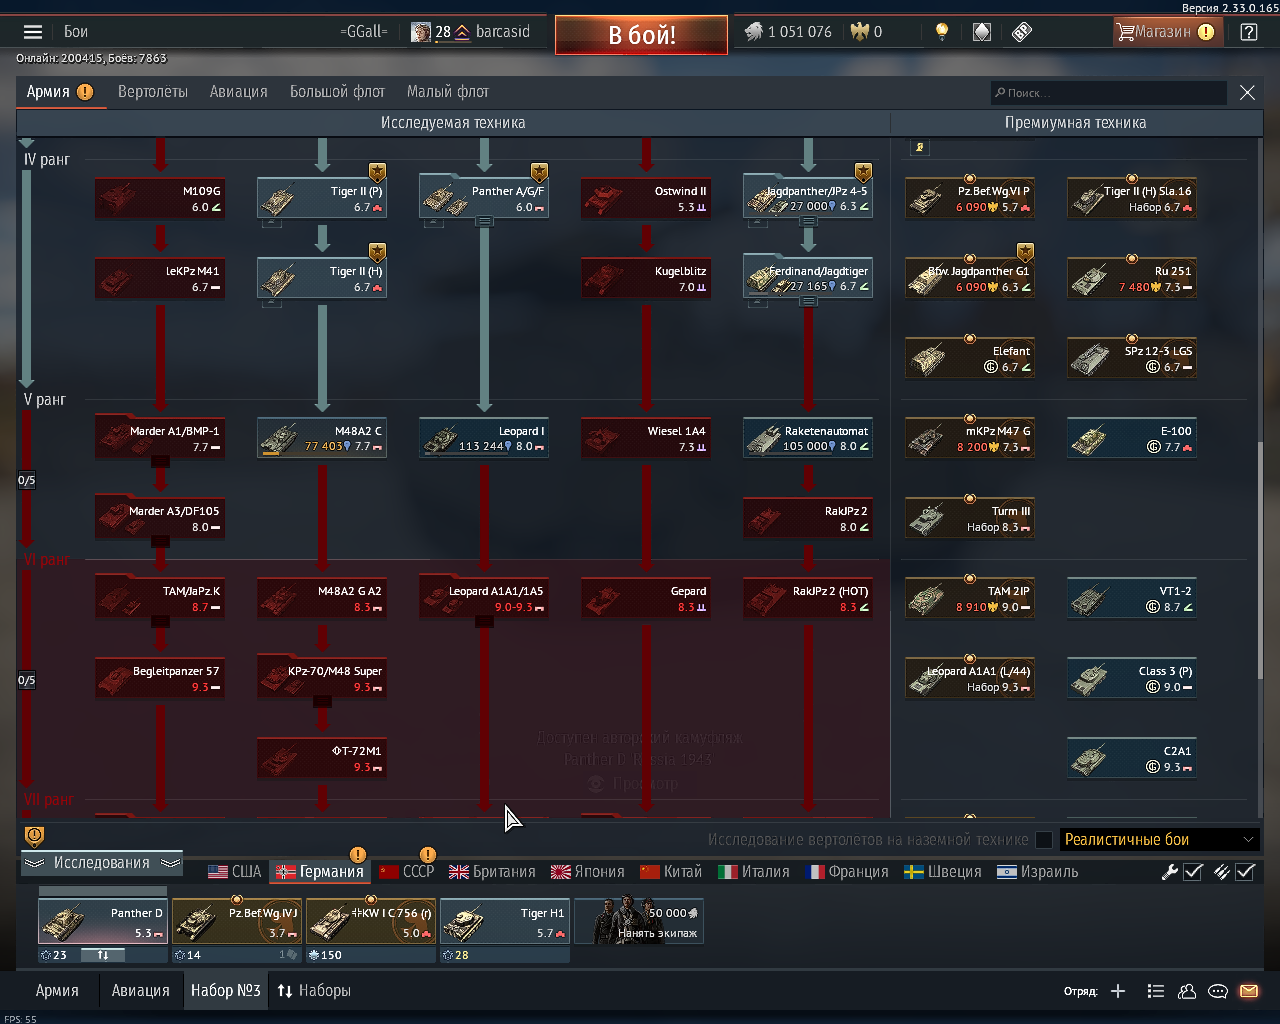1280x1024 pixels.
Task: Switch to the Вертолеты tab
Action: click(153, 92)
